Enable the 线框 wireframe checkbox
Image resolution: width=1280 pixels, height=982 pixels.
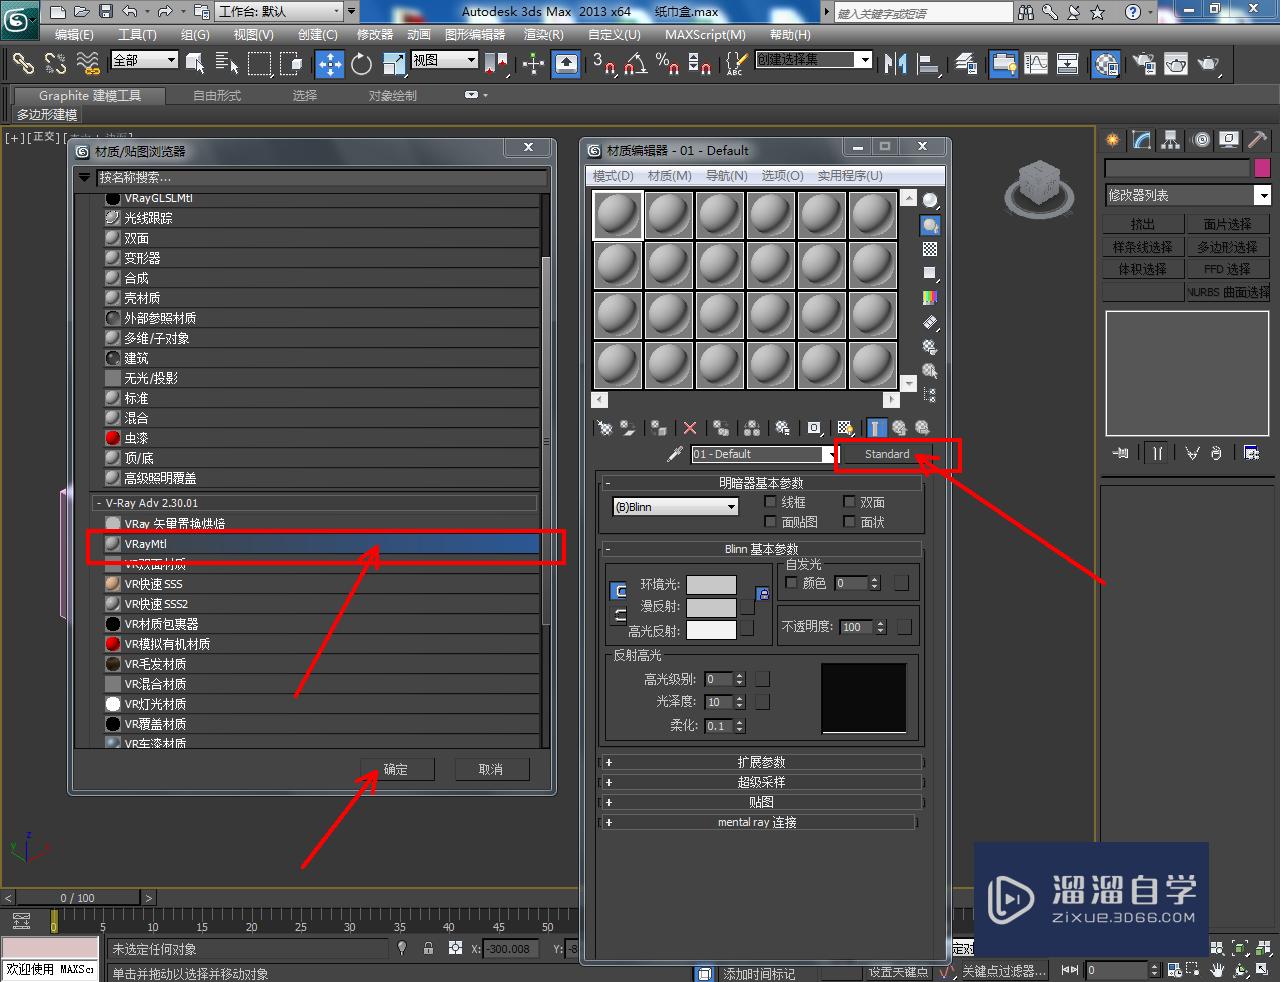coord(770,502)
